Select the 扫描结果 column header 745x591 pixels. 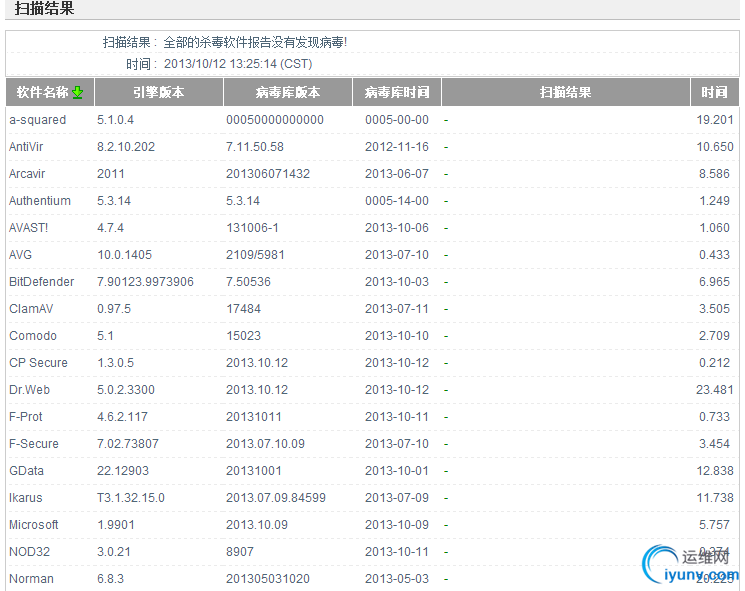(565, 92)
